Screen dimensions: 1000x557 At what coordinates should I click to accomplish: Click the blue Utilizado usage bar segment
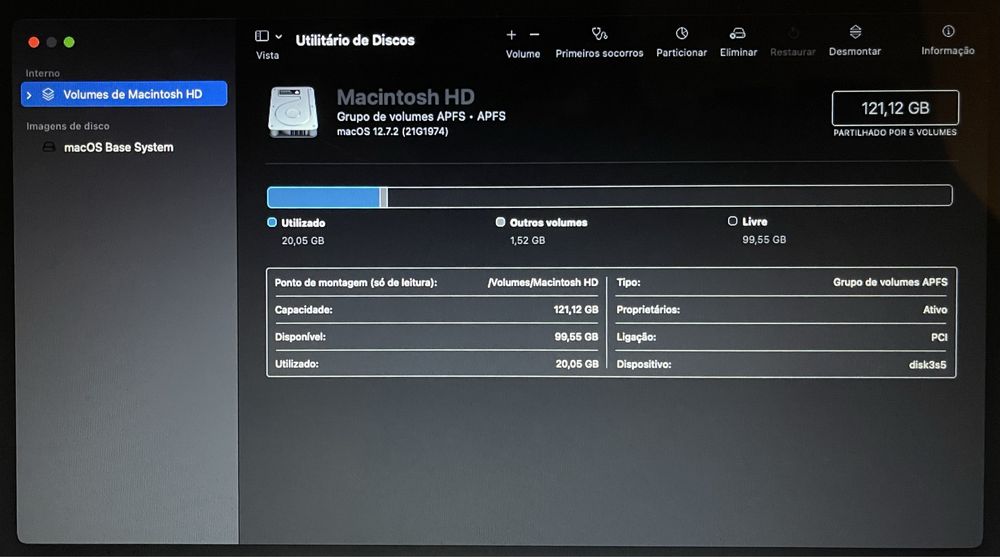(x=323, y=197)
